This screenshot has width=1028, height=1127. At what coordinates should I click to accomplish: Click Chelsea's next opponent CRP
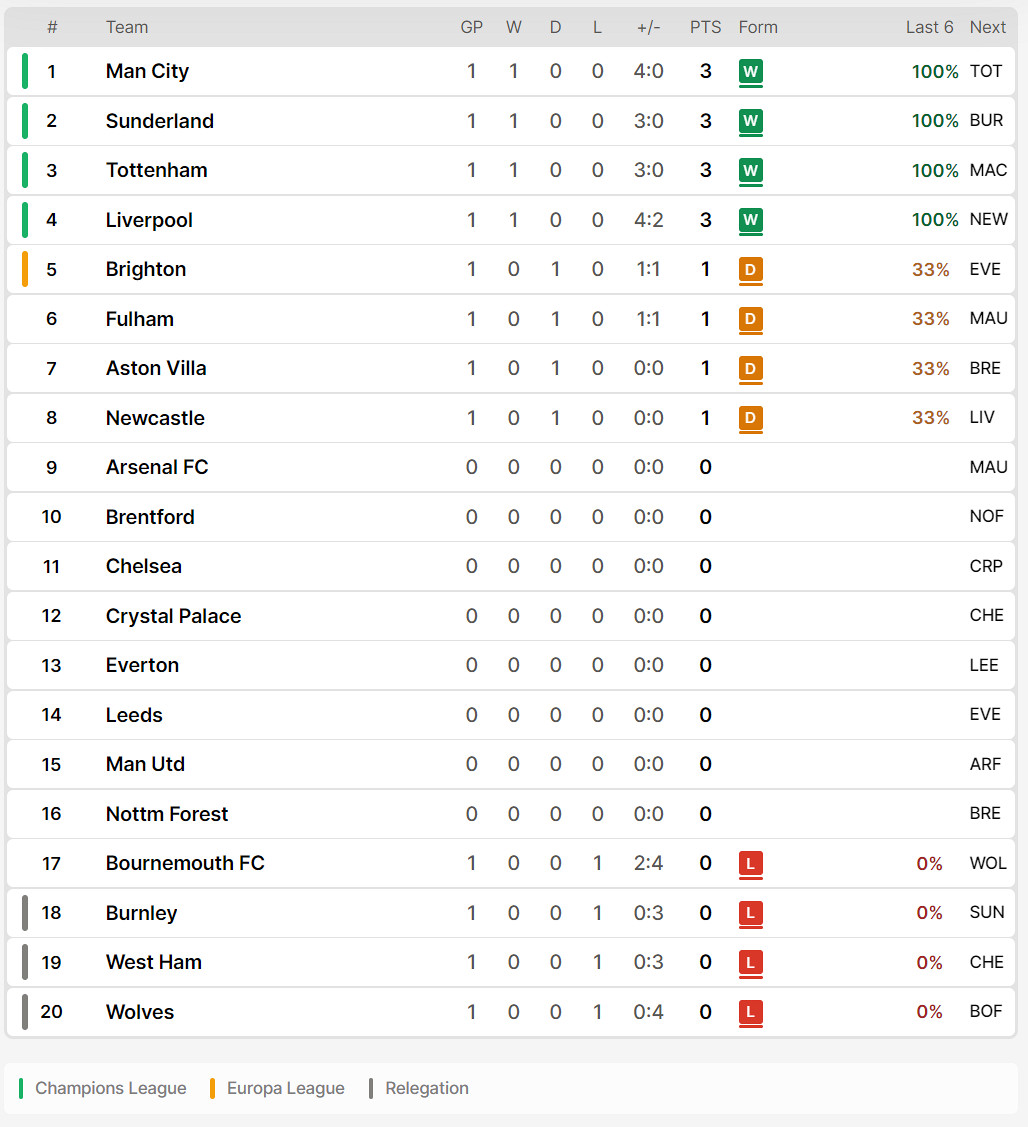point(986,566)
